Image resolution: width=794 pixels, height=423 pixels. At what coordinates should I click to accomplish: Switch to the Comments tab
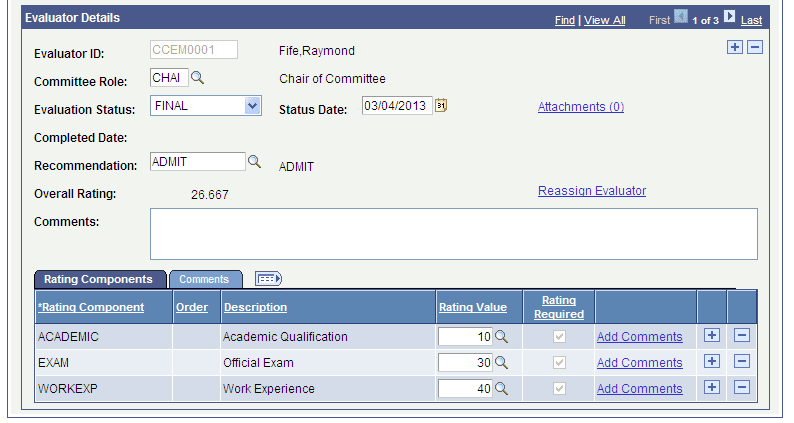[x=205, y=279]
